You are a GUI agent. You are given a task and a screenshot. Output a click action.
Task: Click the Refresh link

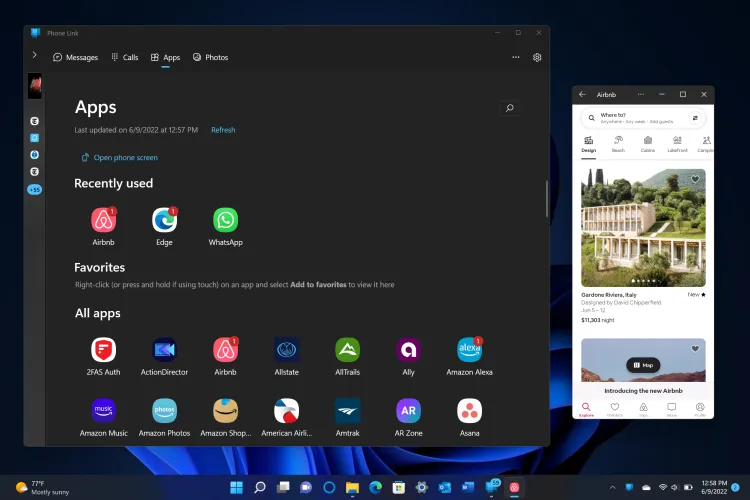tap(223, 130)
